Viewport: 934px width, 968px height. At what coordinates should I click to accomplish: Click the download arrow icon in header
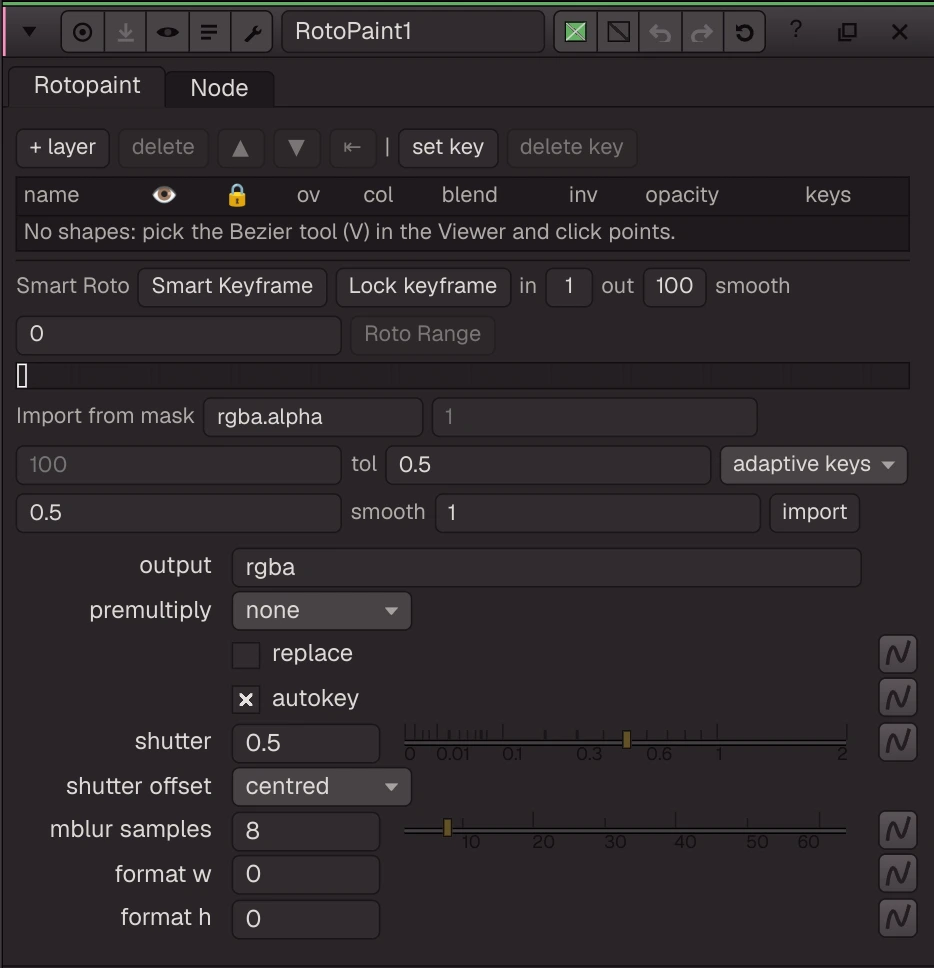point(125,31)
